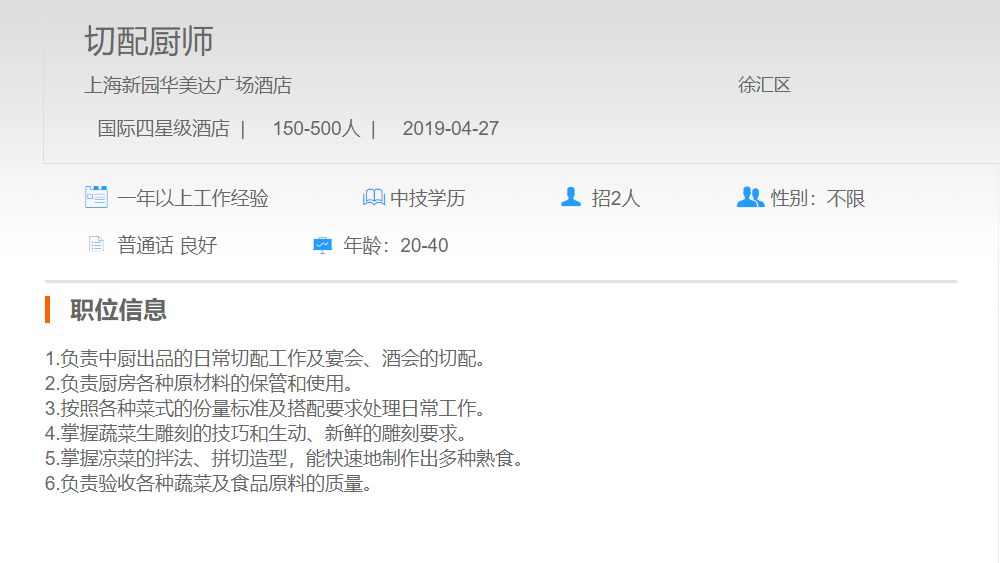Click the 国际四星级酒店 label
The image size is (1000, 563).
(163, 129)
